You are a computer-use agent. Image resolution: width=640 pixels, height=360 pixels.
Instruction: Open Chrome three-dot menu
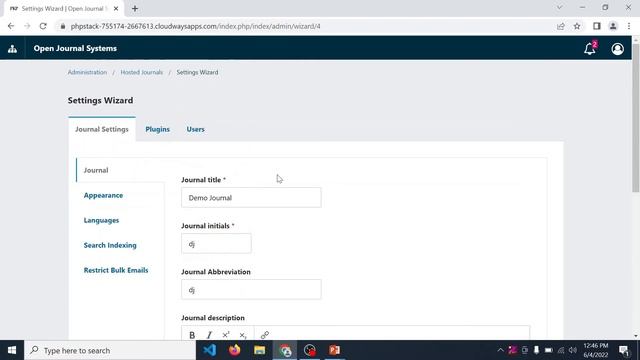pyautogui.click(x=629, y=26)
